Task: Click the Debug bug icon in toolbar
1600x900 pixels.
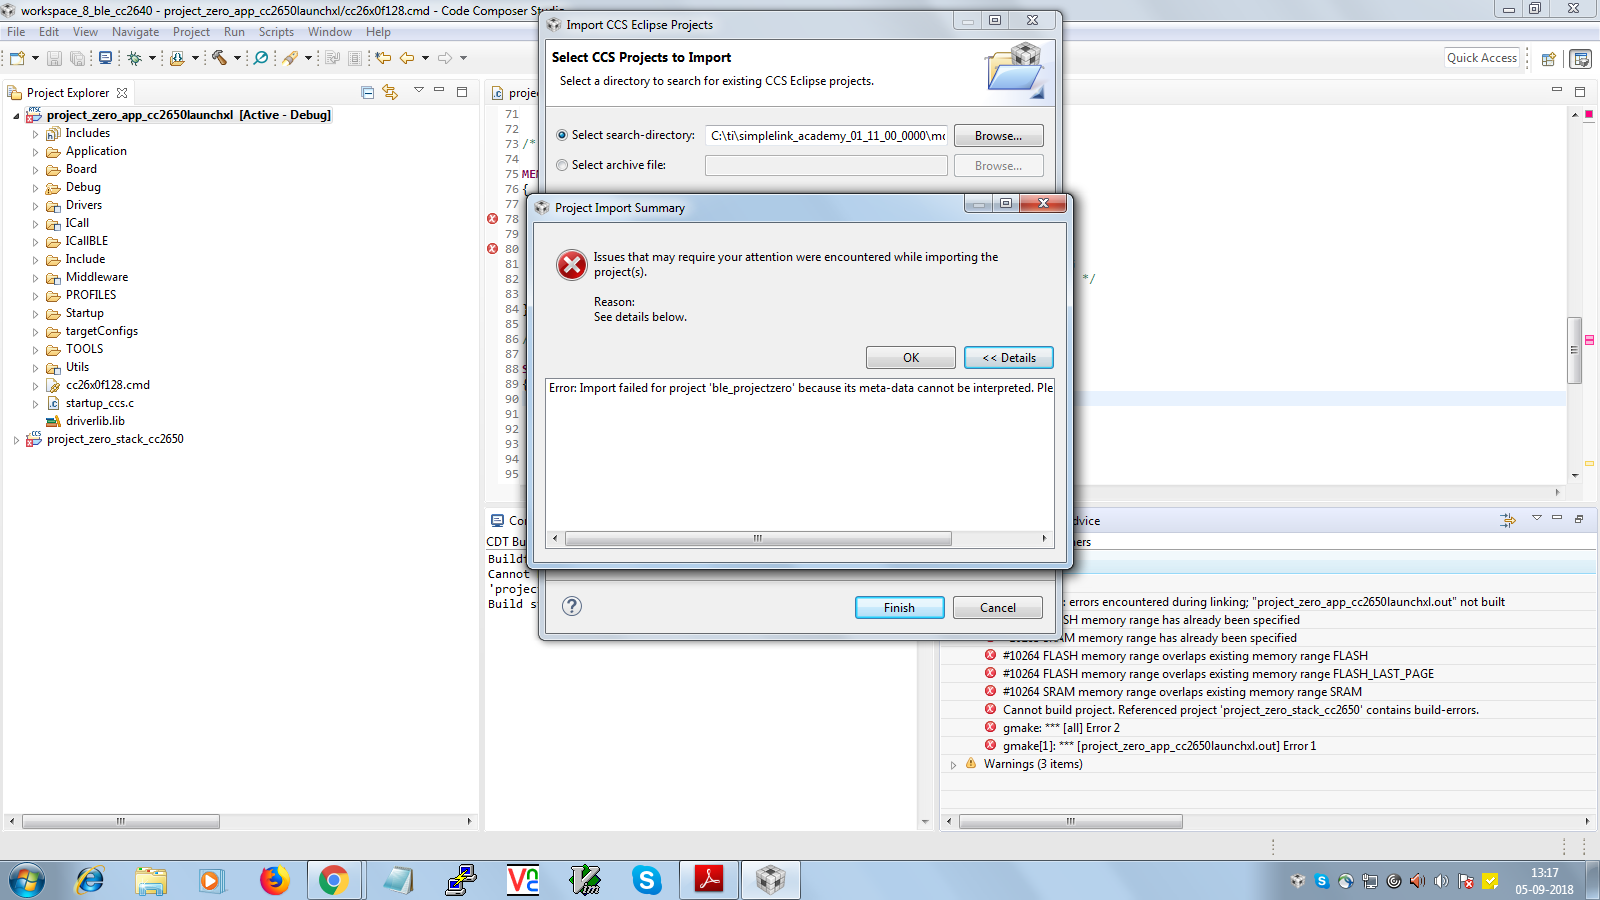Action: point(134,58)
